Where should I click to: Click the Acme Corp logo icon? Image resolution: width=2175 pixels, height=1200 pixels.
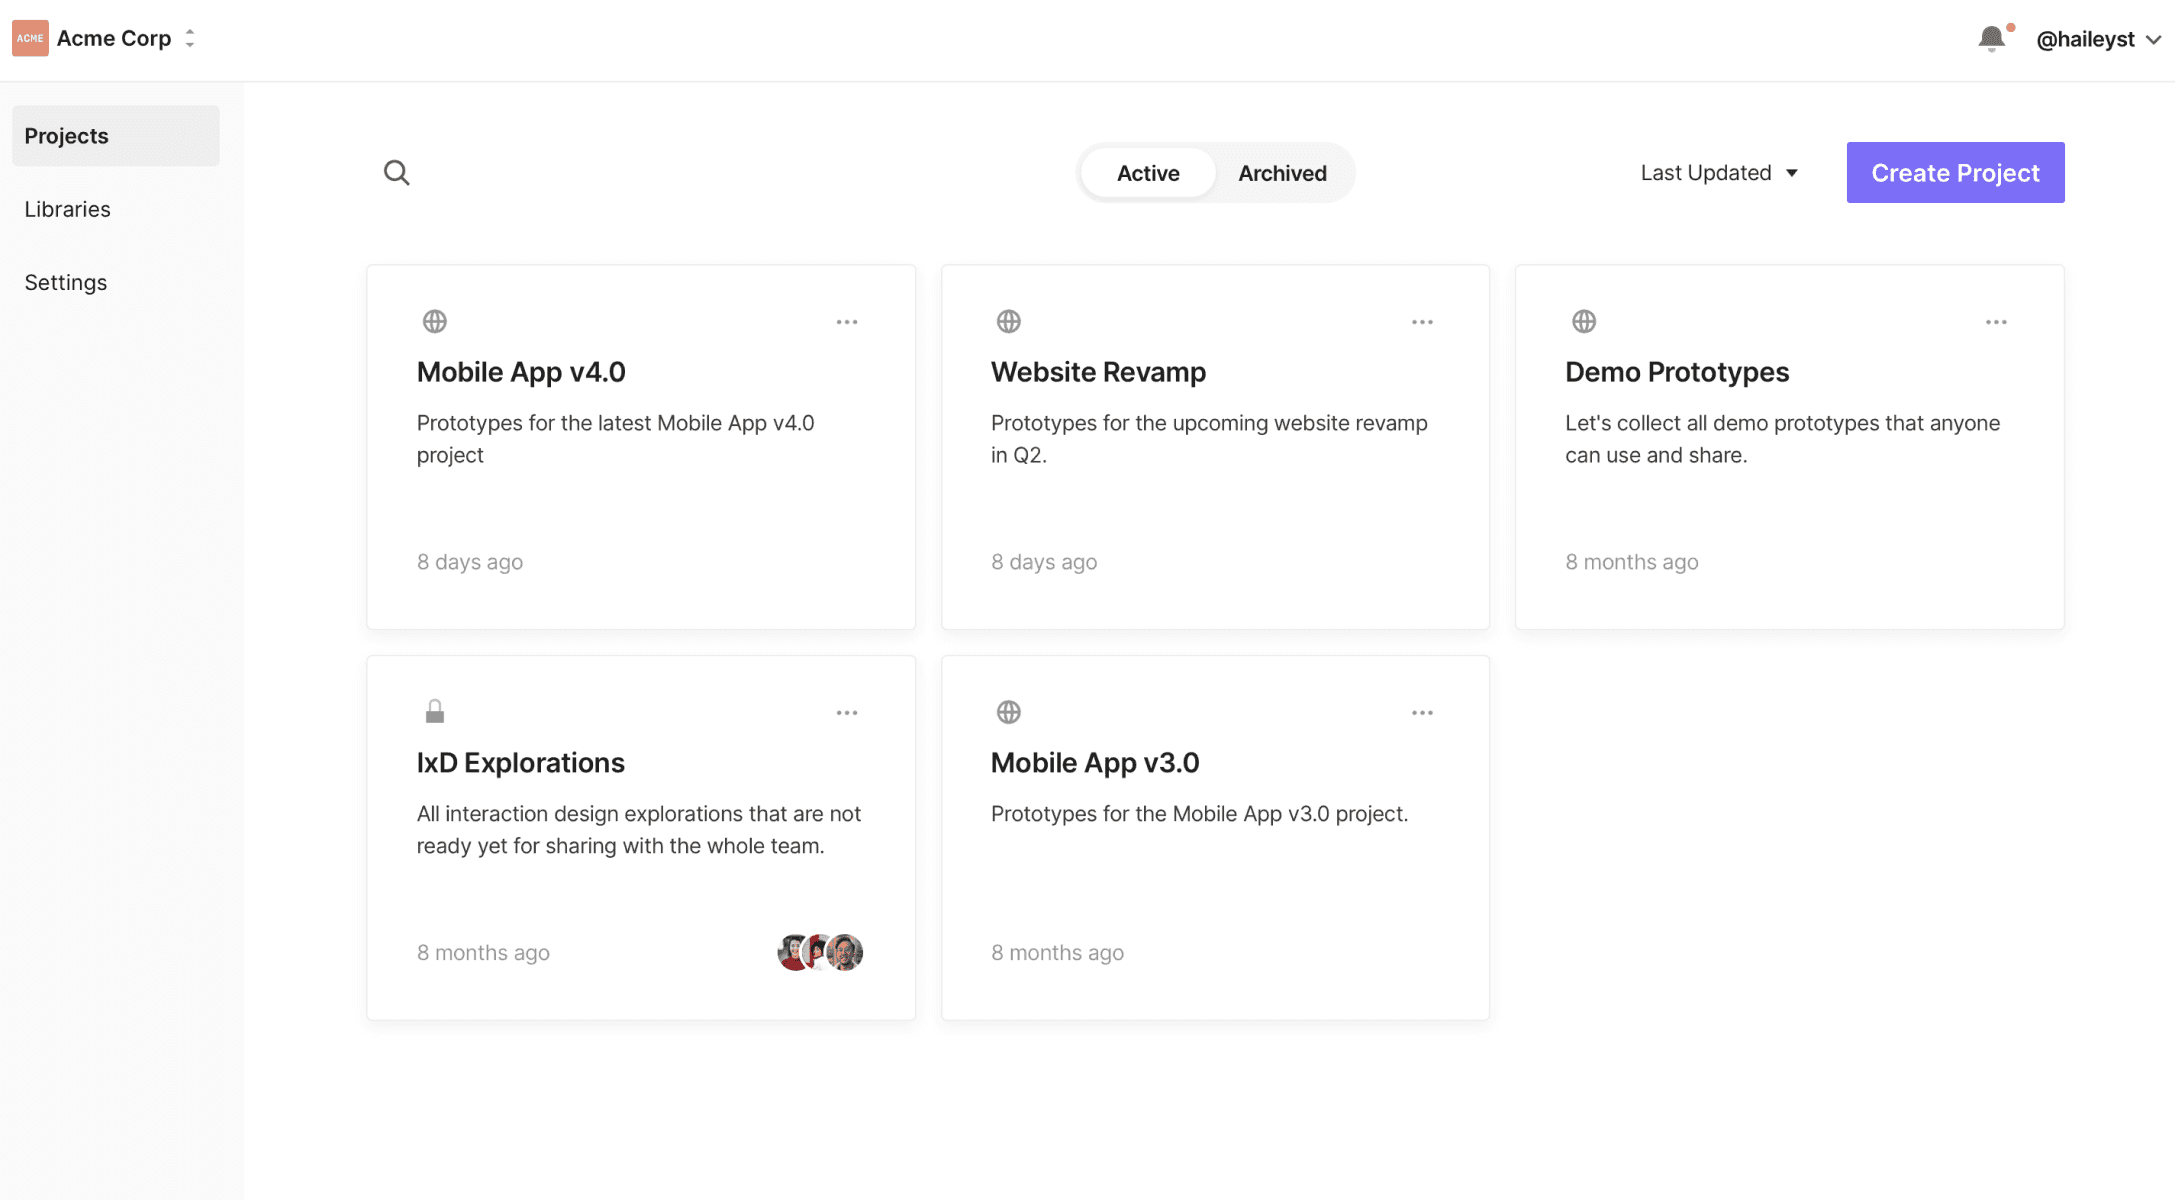point(30,38)
